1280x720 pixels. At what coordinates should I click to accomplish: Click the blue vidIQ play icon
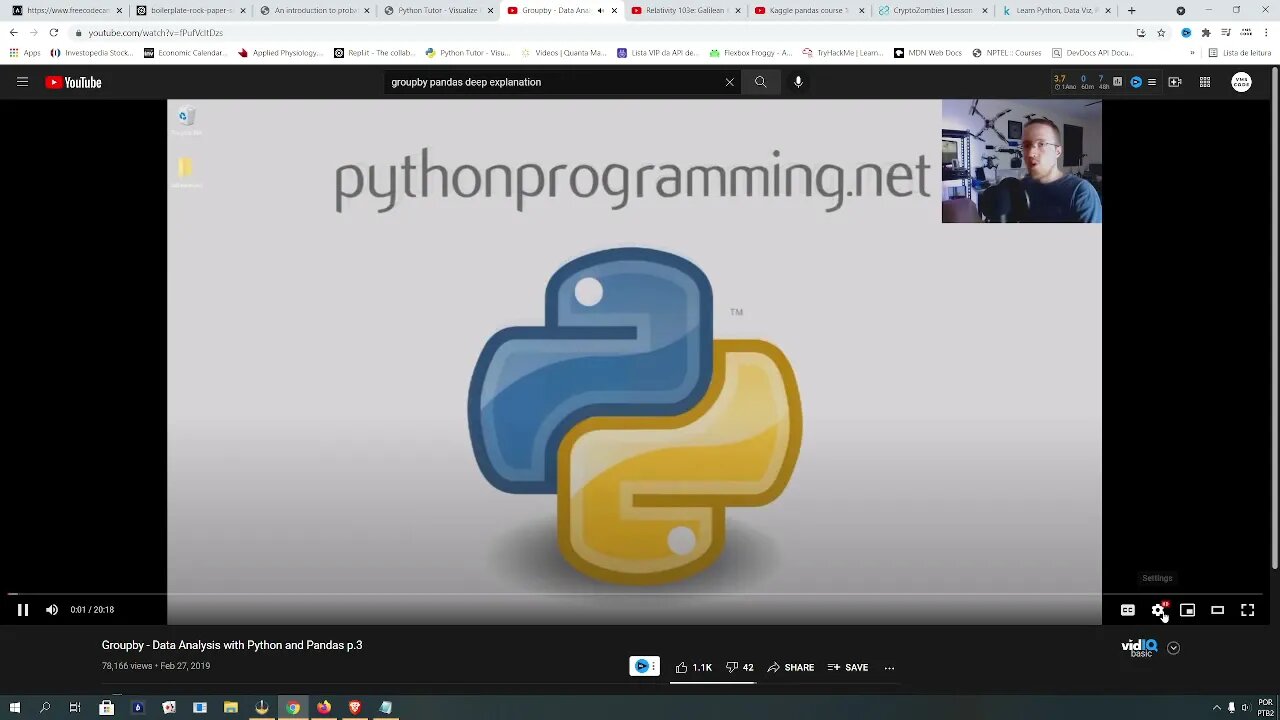(x=1135, y=82)
